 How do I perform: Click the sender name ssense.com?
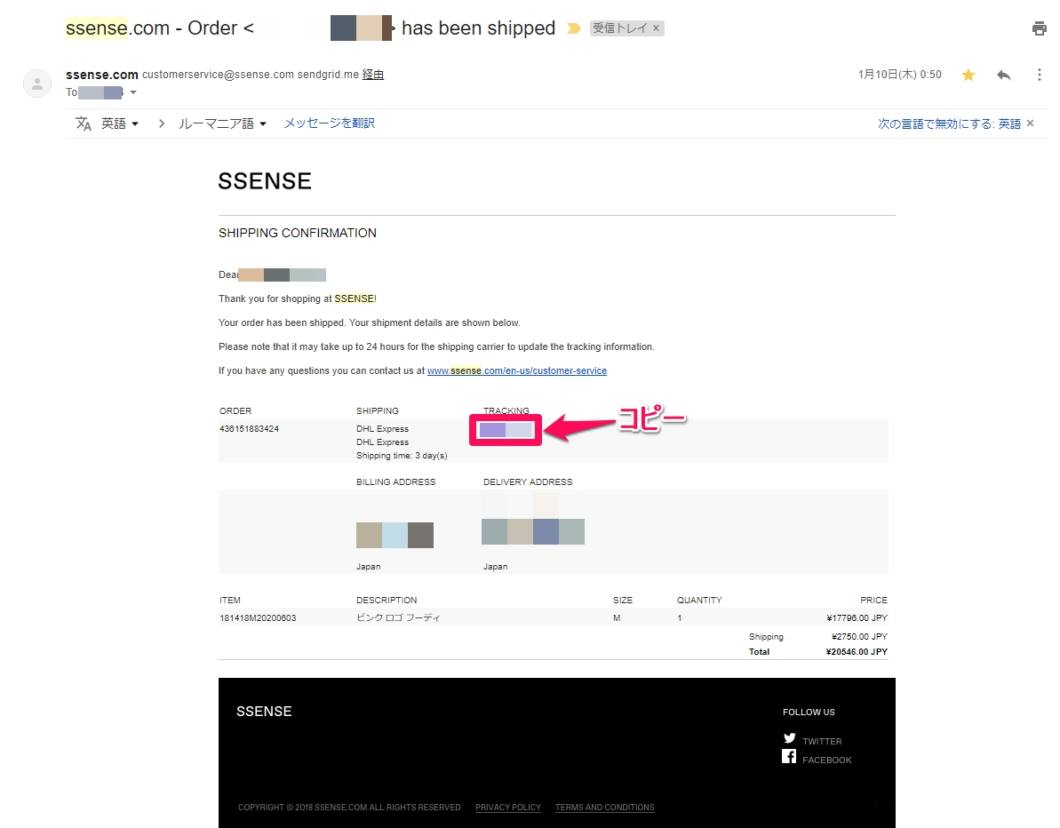pyautogui.click(x=102, y=74)
